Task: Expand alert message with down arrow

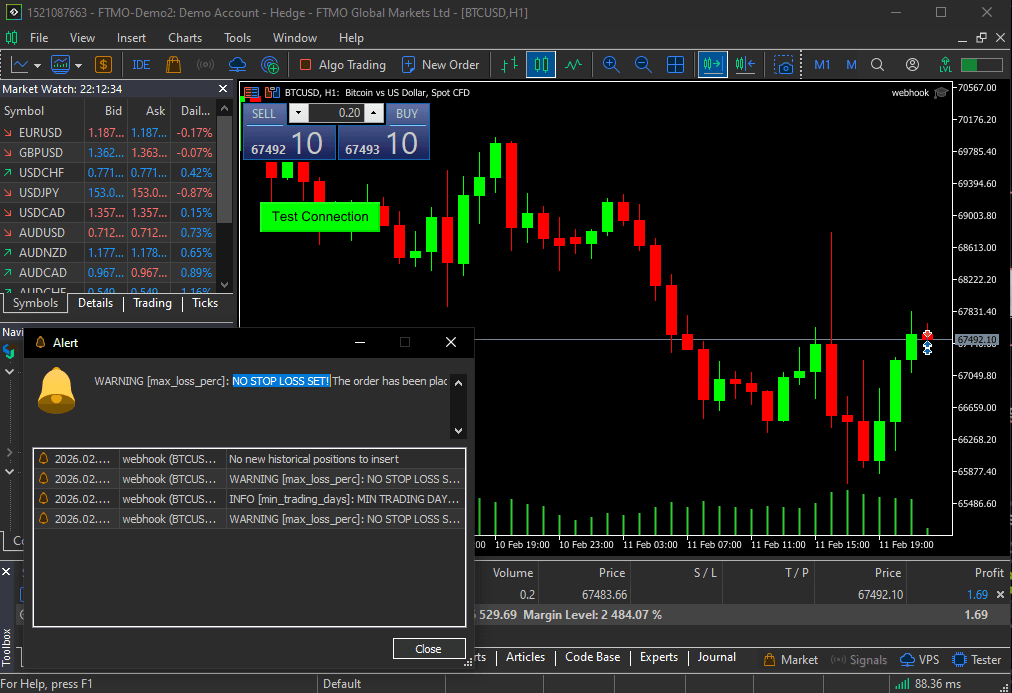Action: point(458,430)
